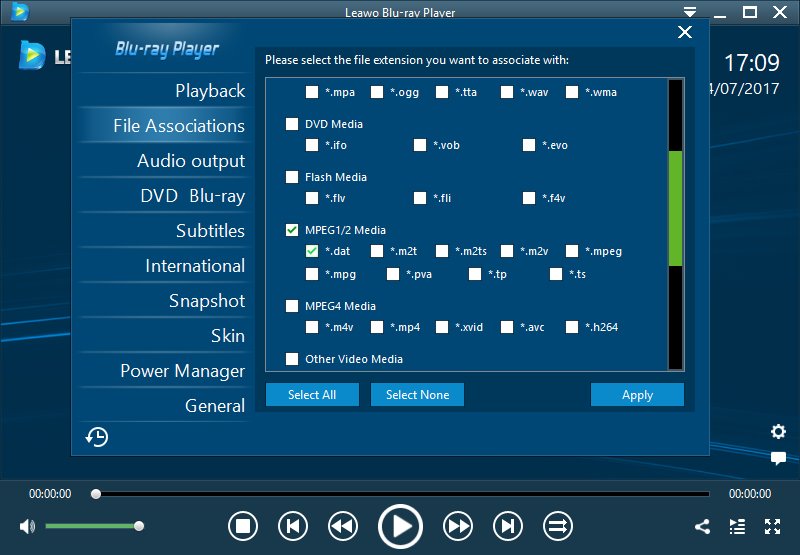Click the restore defaults clock icon
The image size is (800, 555).
coord(97,437)
